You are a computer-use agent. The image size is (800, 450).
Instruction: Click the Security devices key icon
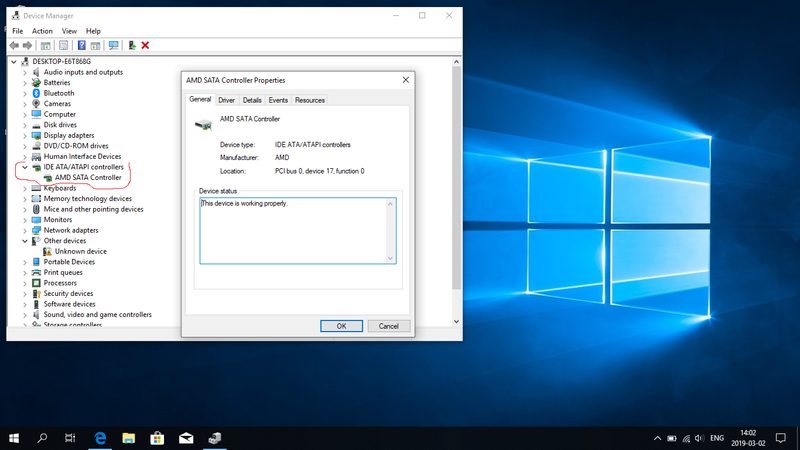pos(36,293)
